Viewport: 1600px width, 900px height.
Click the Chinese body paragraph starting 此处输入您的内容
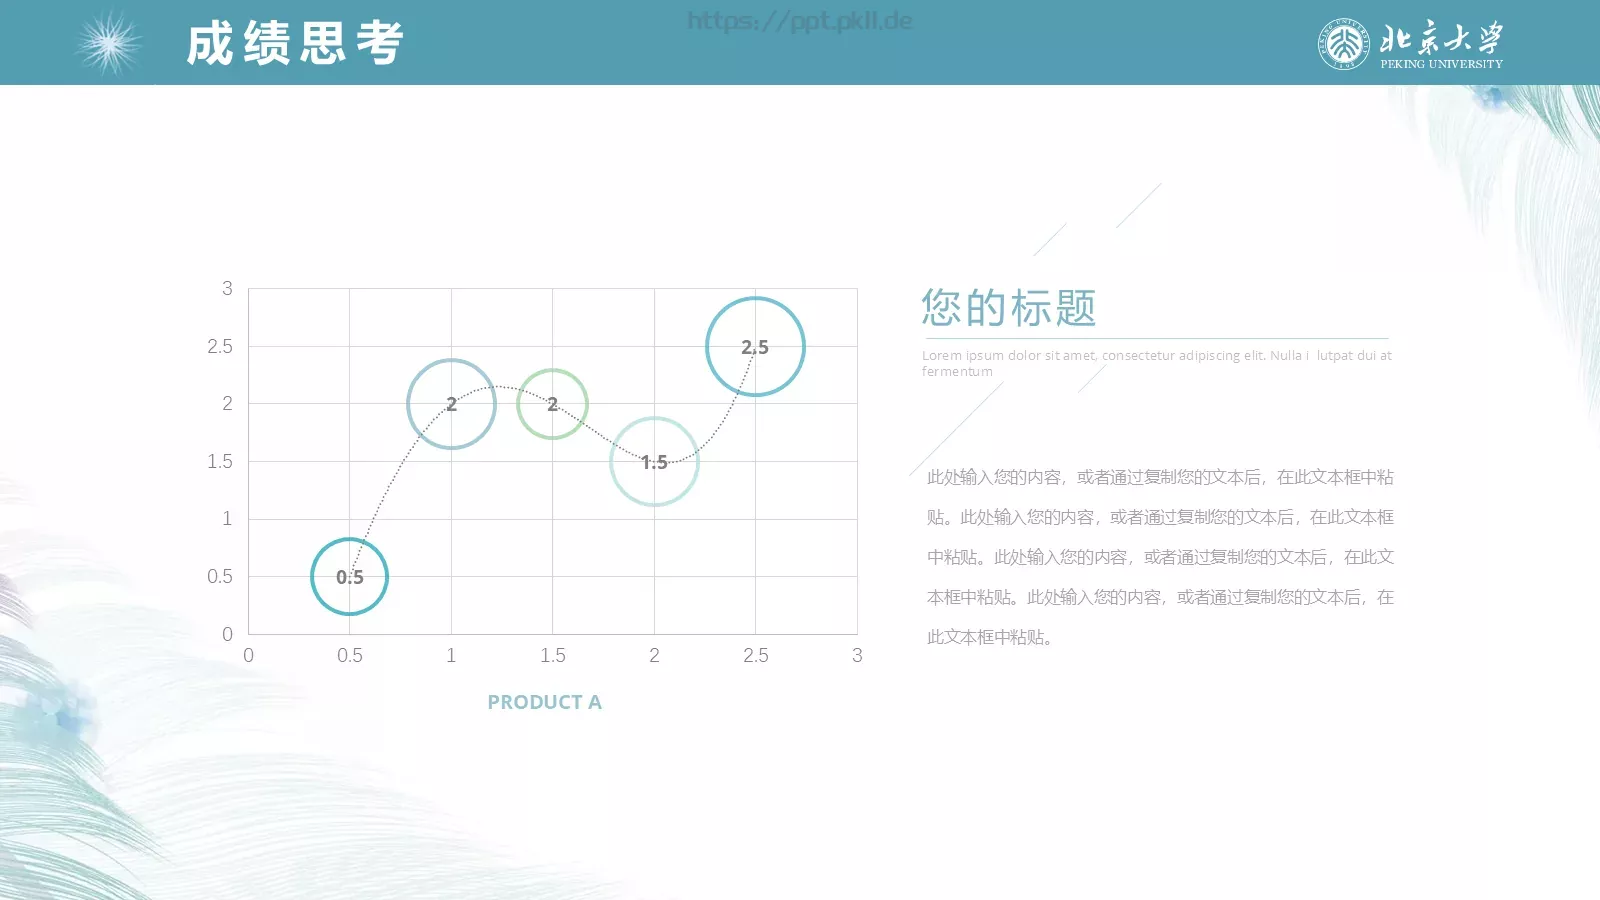(1160, 557)
